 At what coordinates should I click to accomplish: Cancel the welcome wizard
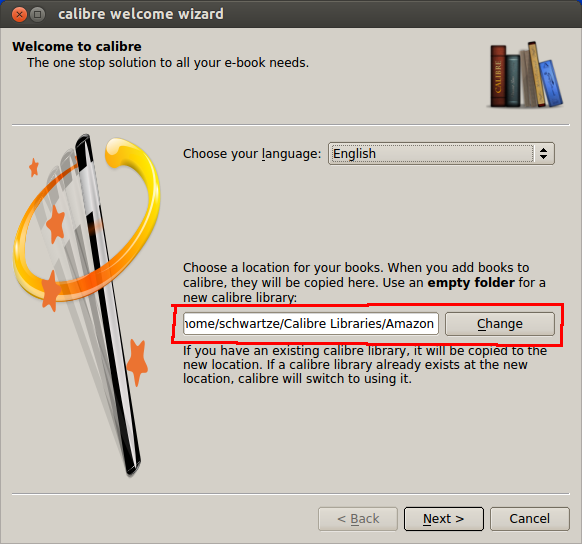pyautogui.click(x=530, y=519)
